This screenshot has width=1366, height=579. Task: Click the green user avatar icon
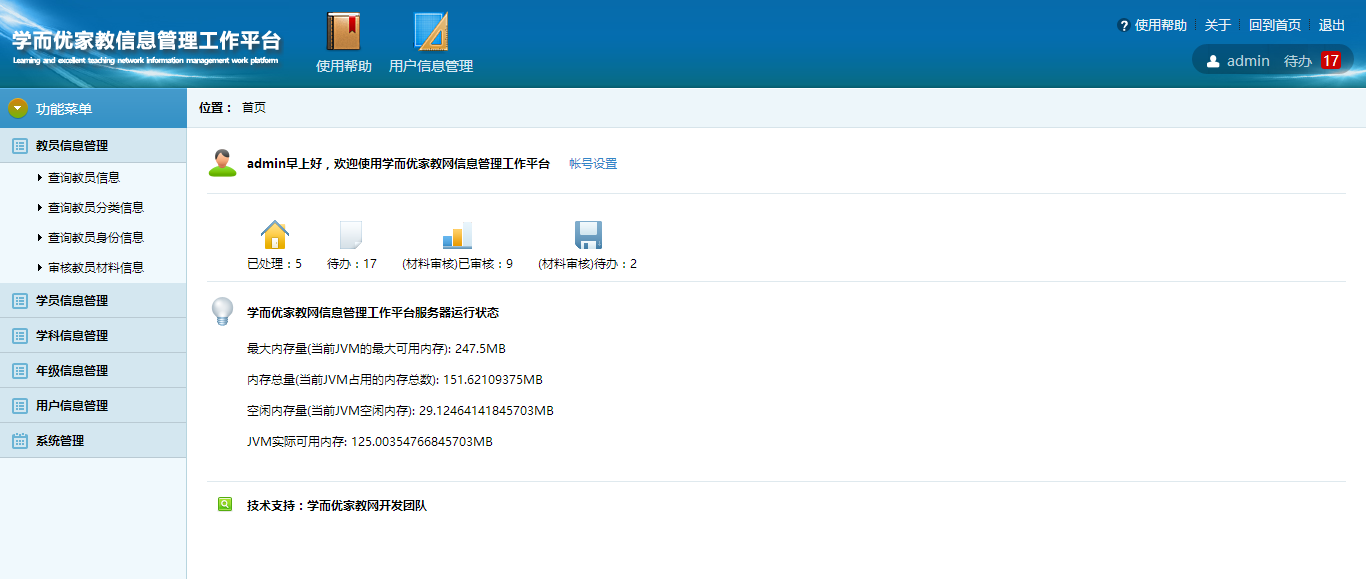coord(222,163)
